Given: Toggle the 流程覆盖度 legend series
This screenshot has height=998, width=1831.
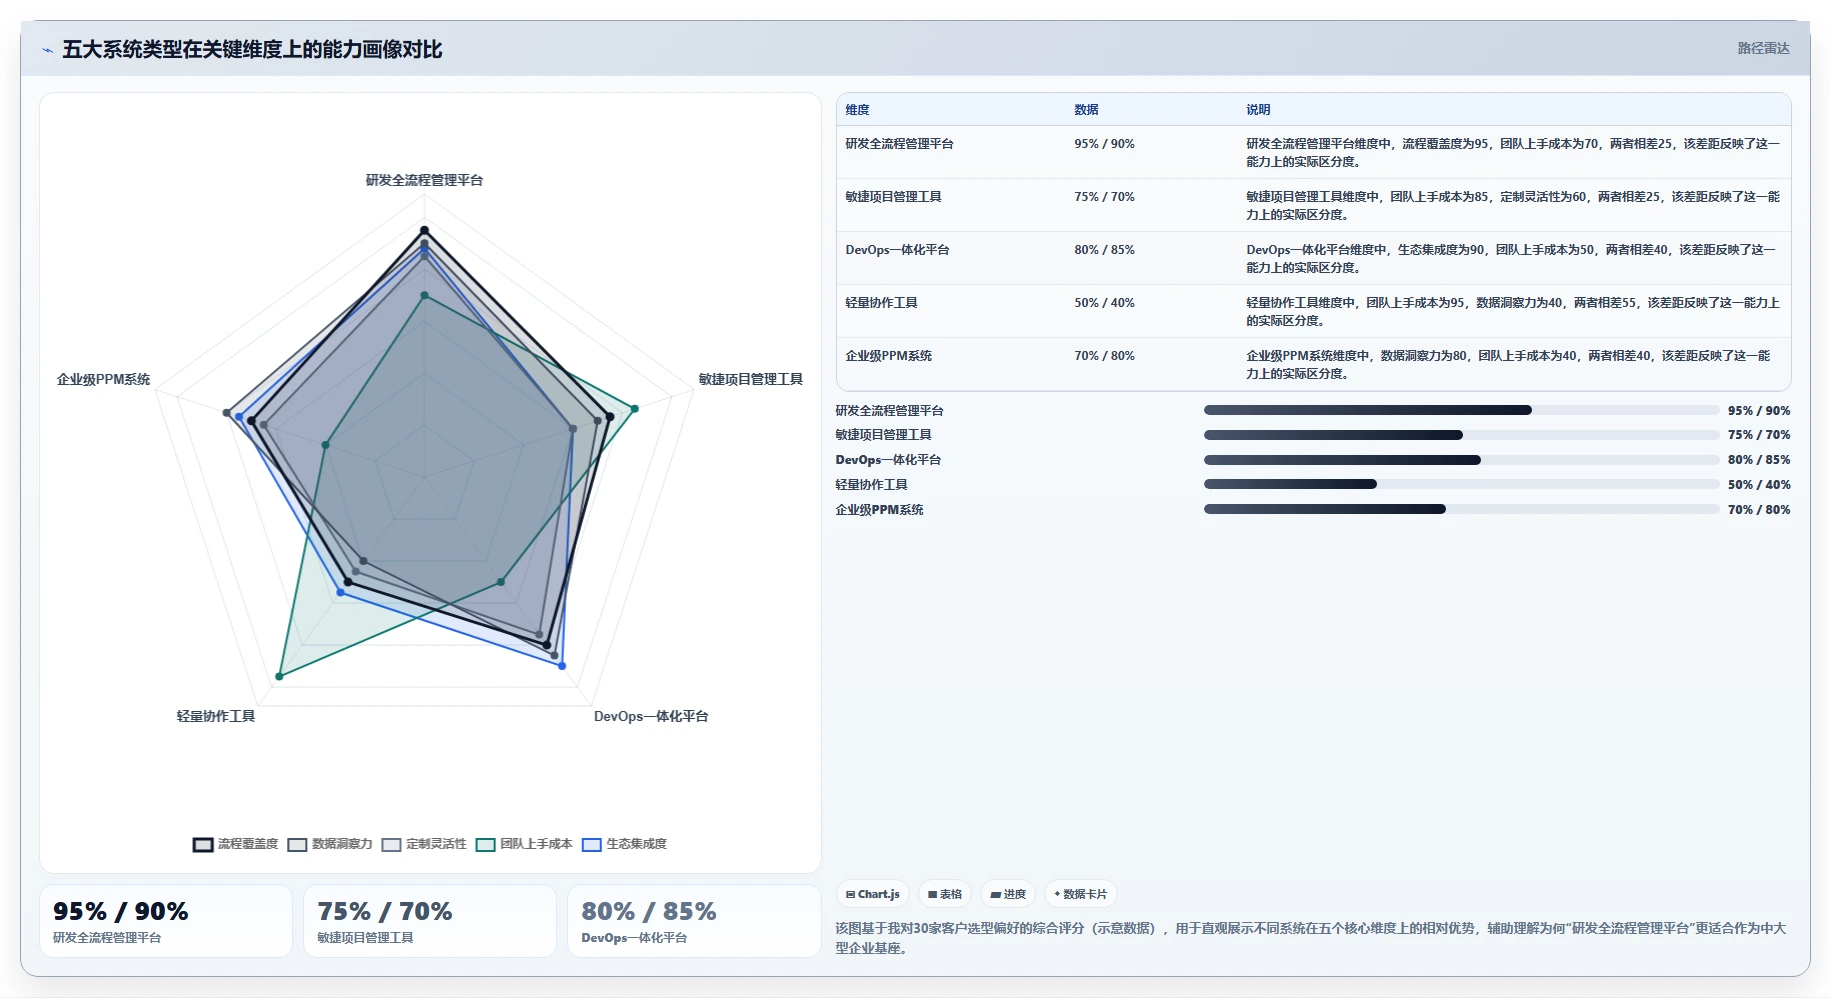Looking at the screenshot, I should [236, 844].
